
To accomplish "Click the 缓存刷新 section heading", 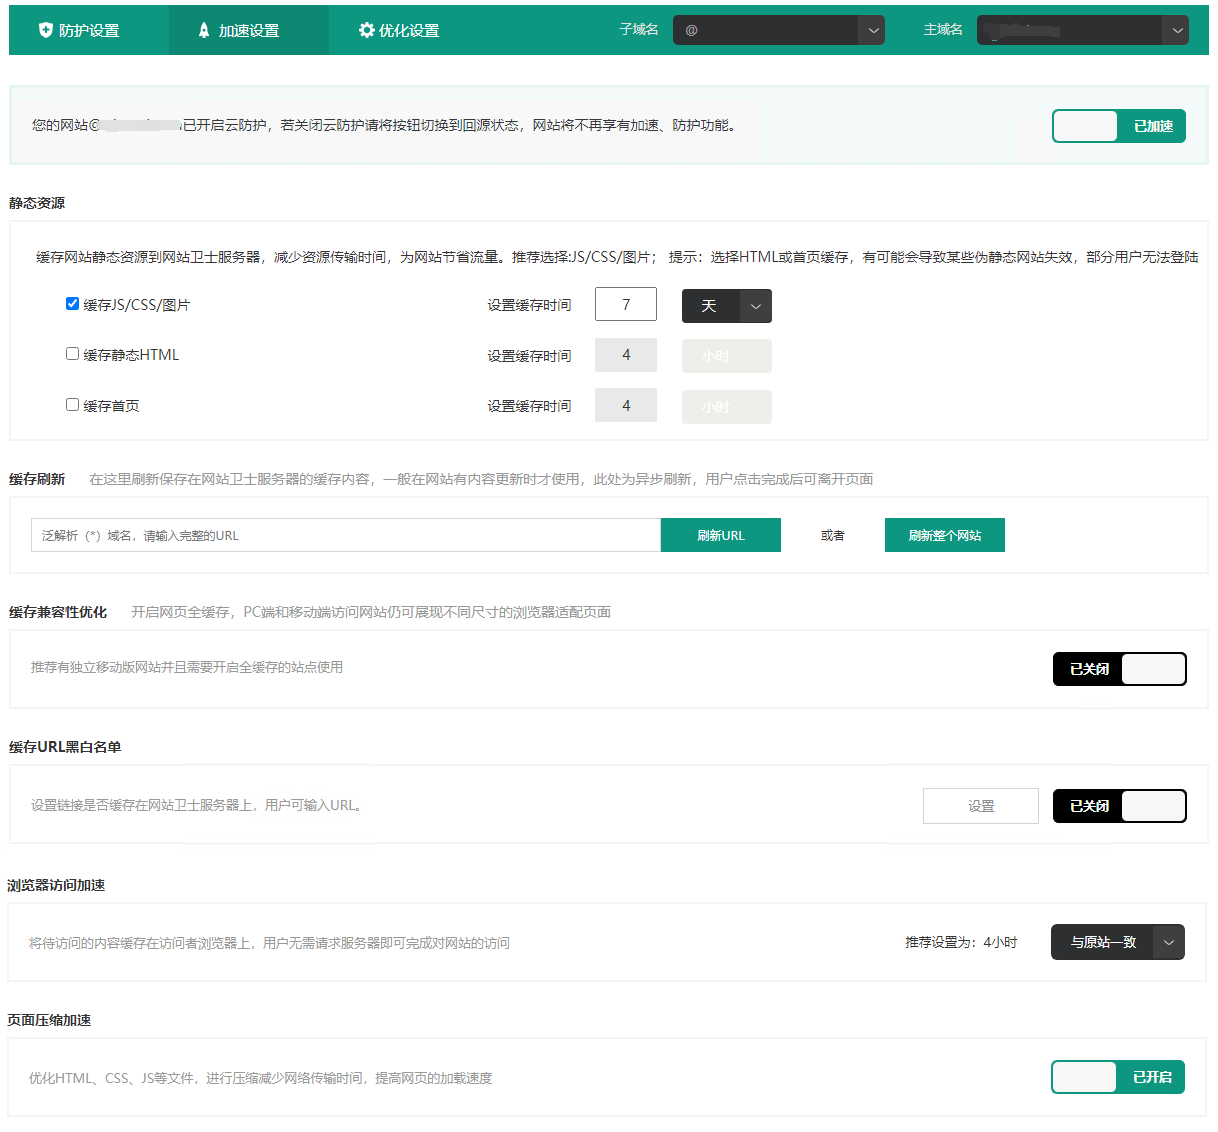I will 37,479.
